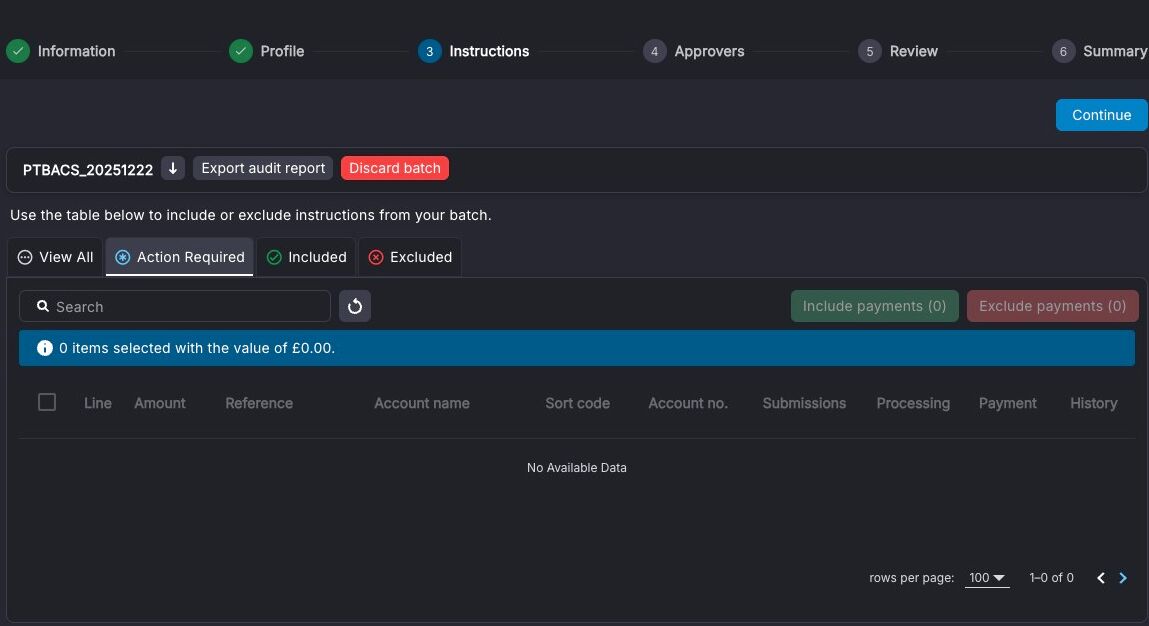1149x626 pixels.
Task: Sort by the Submissions column header
Action: click(804, 403)
